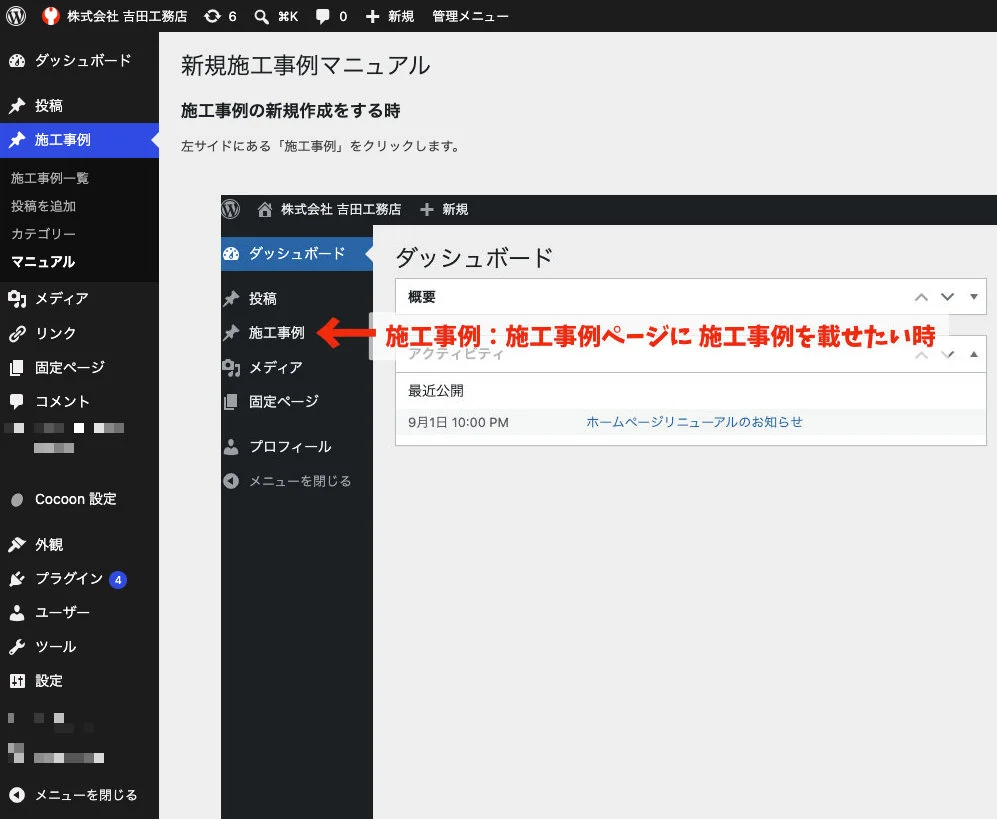Click the pin icon beside 施工事例
Viewport: 997px width, 819px height.
(x=17, y=140)
